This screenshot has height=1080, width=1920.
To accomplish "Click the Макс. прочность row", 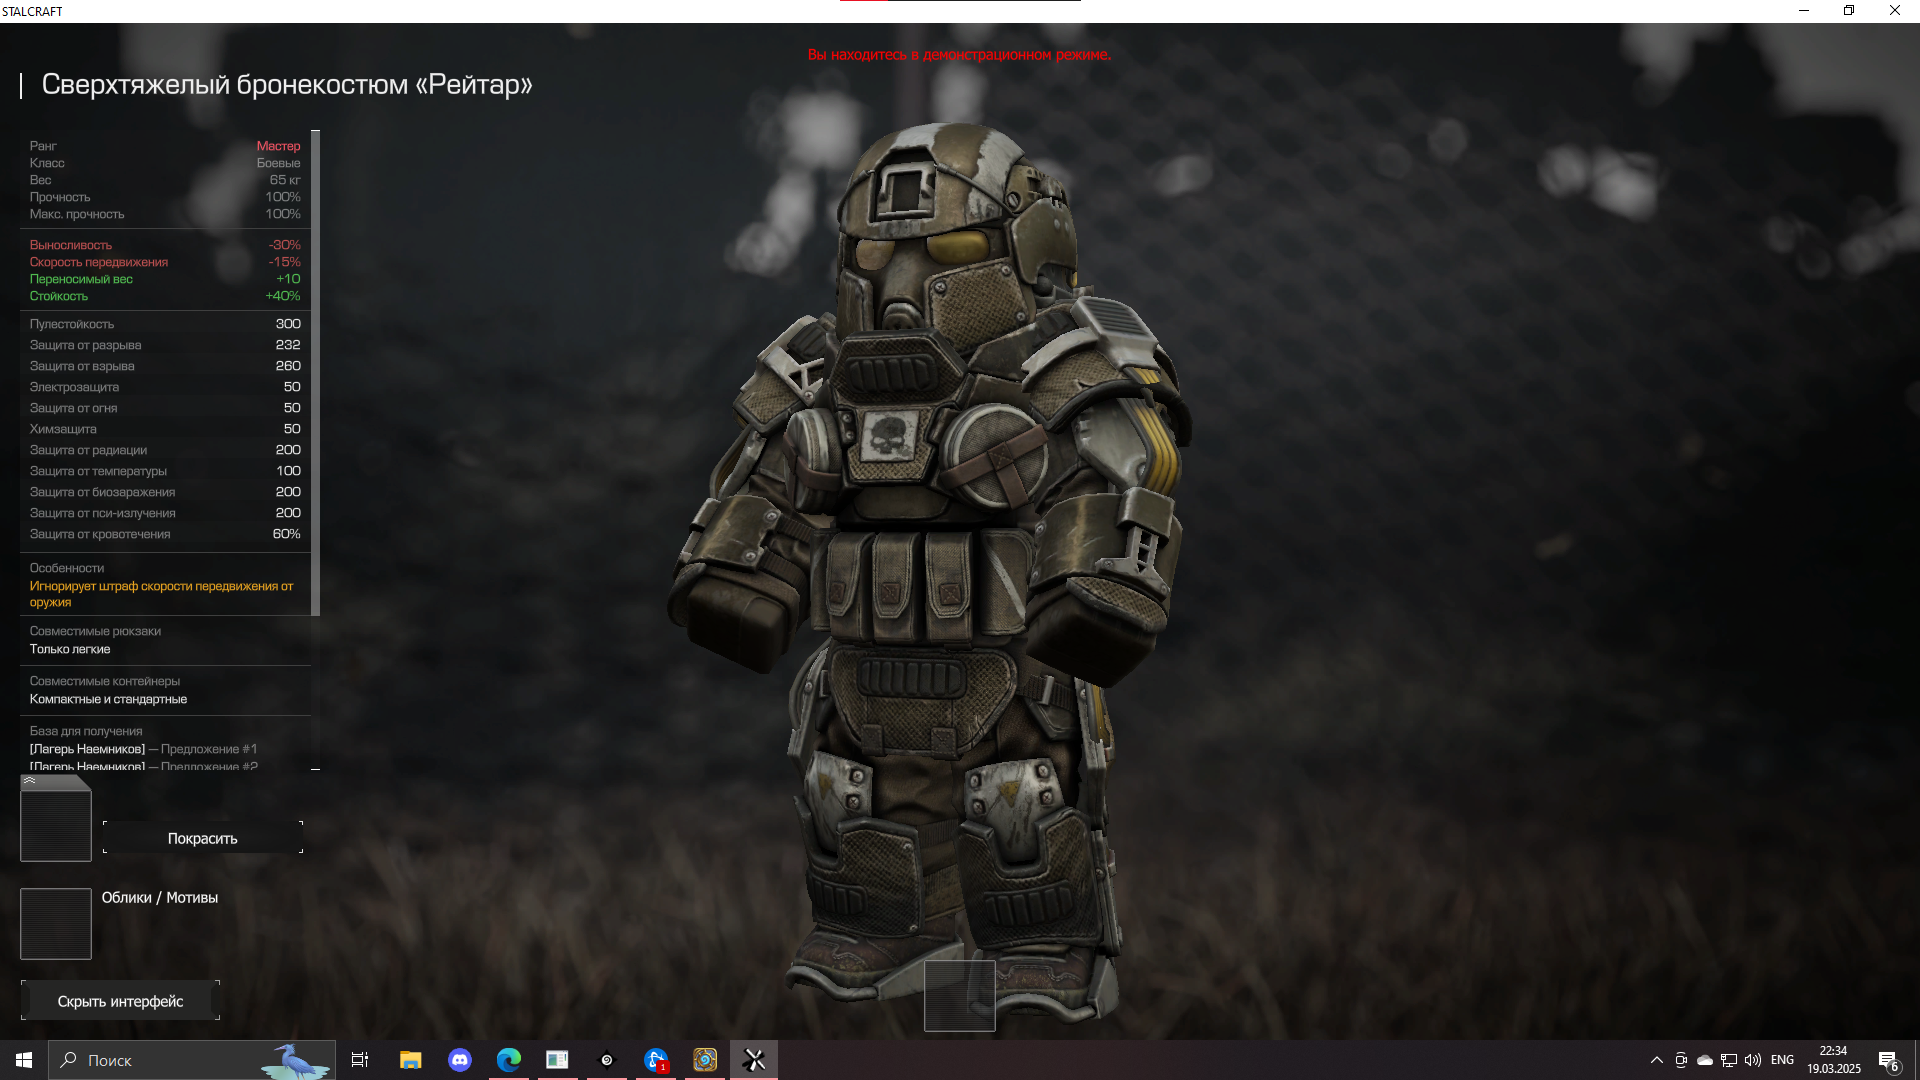I will [x=165, y=214].
